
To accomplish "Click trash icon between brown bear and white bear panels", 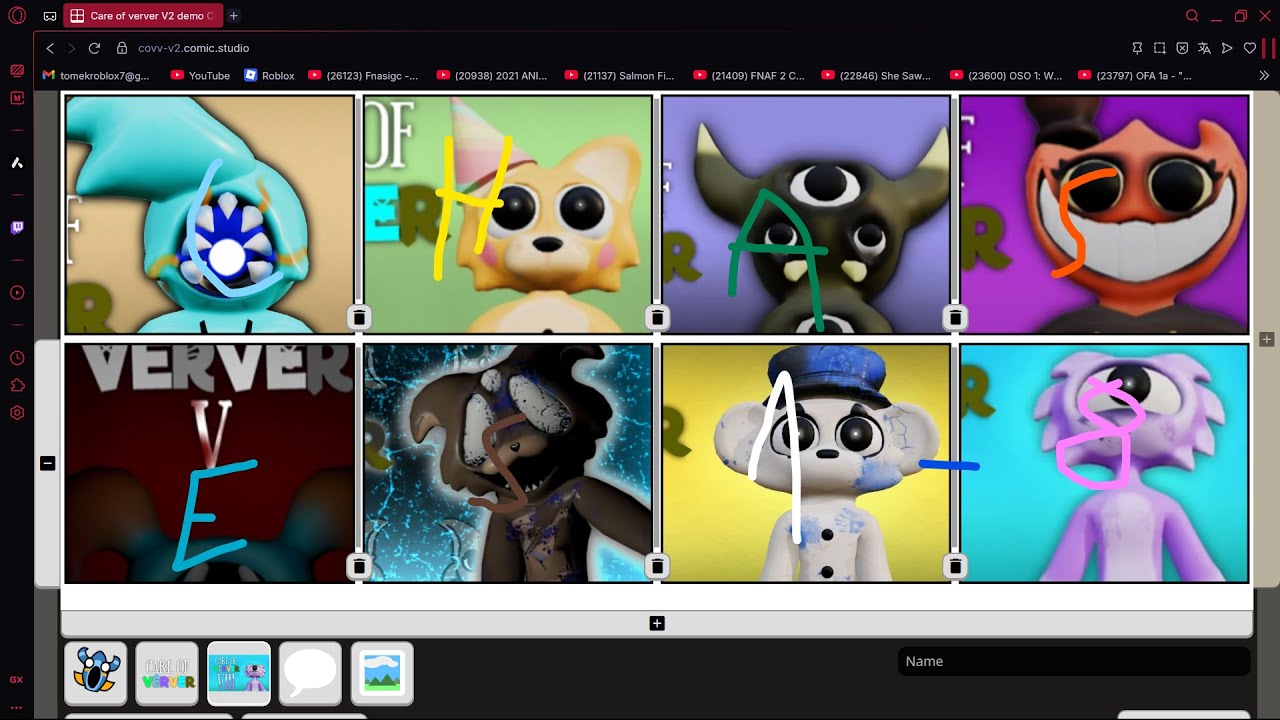I will coord(657,566).
